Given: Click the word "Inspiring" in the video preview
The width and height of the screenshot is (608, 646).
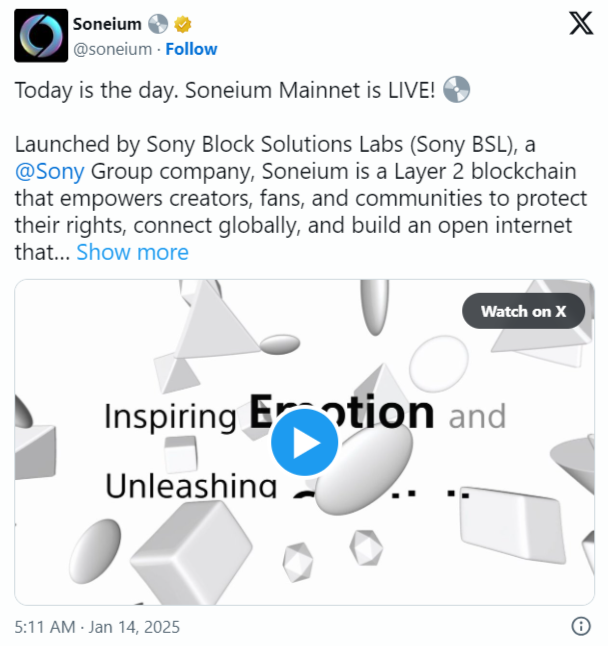Looking at the screenshot, I should tap(170, 415).
